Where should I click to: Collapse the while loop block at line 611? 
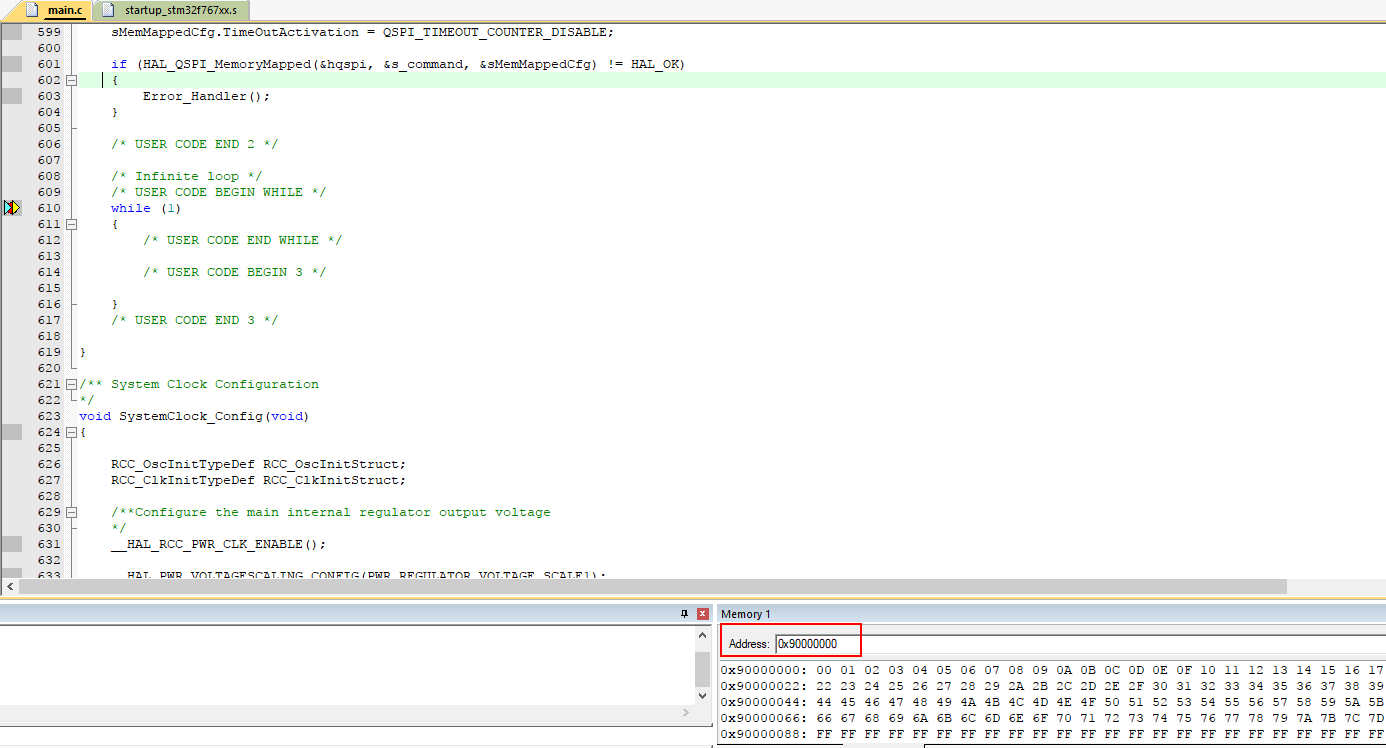(x=71, y=224)
